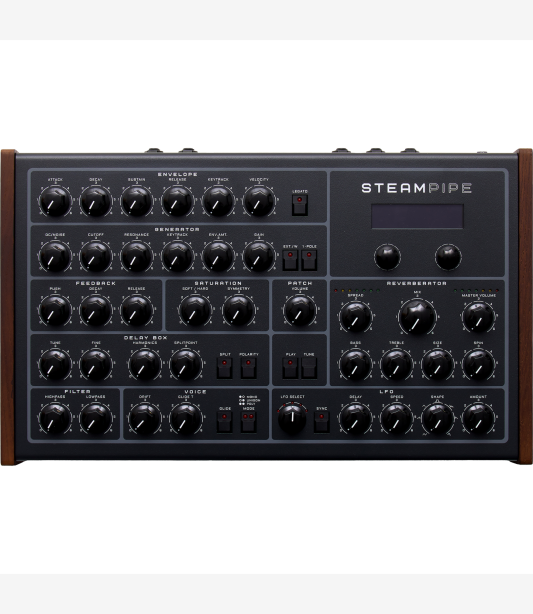Click the Master Volume knob
Viewport: 533px width, 614px height.
coord(478,317)
